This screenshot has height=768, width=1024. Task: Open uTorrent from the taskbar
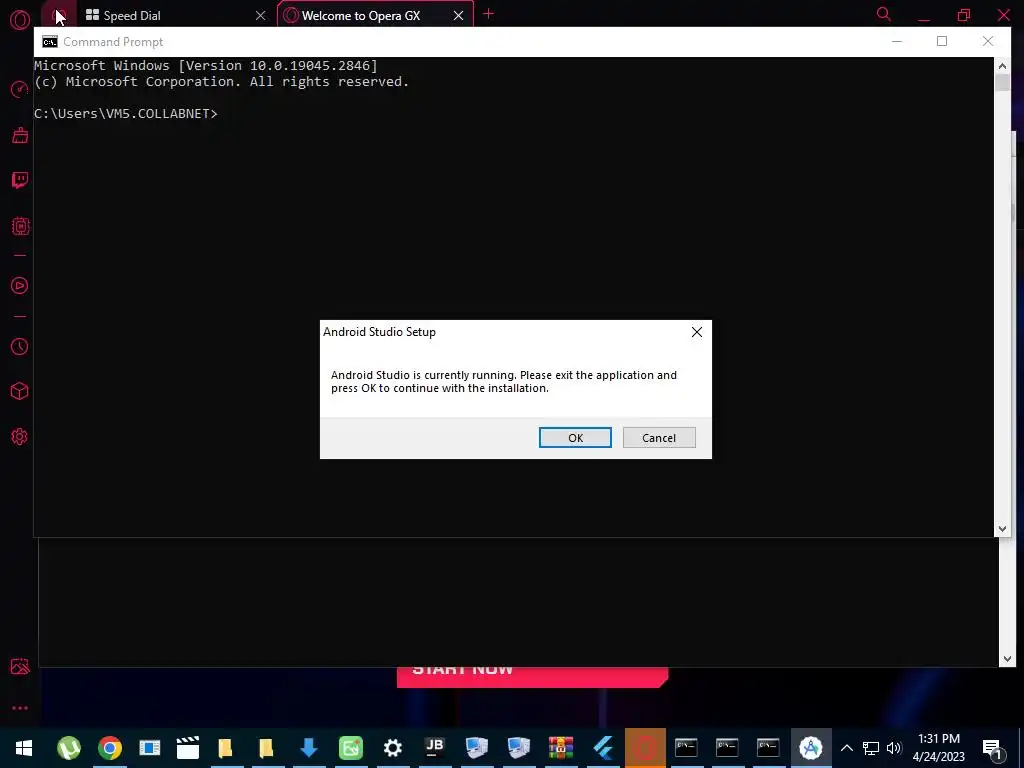pyautogui.click(x=69, y=748)
